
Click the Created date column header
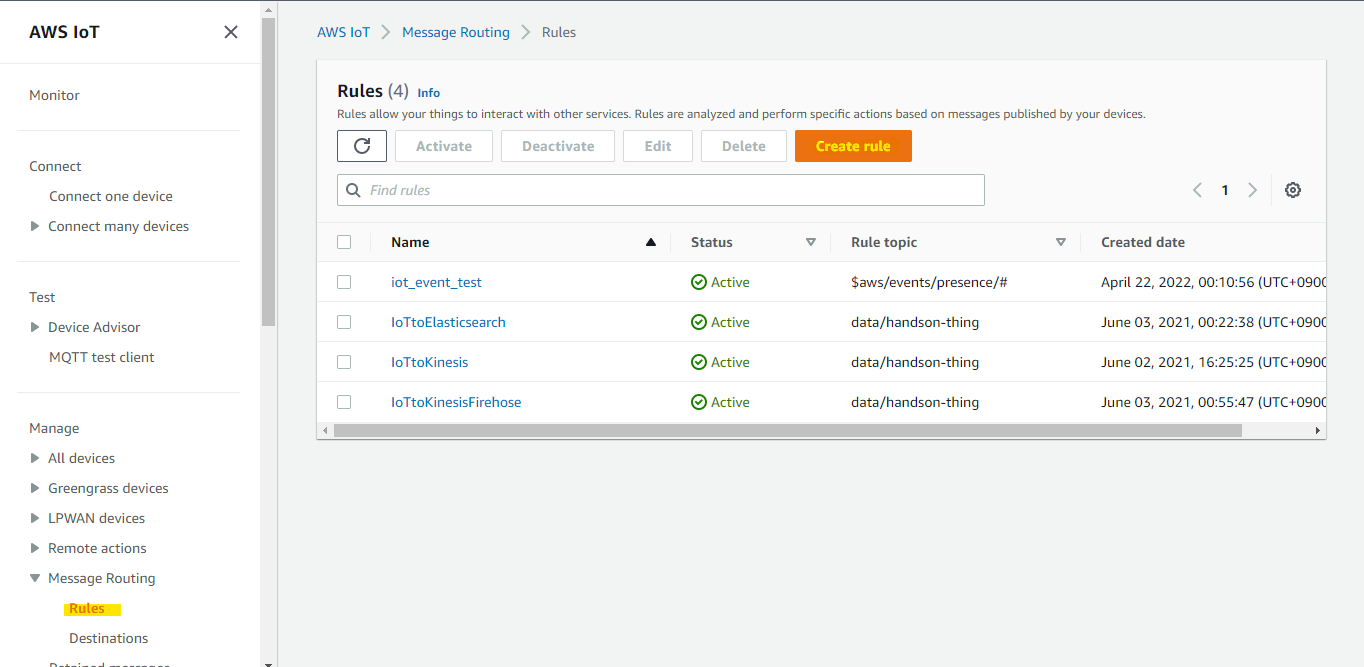(1143, 242)
